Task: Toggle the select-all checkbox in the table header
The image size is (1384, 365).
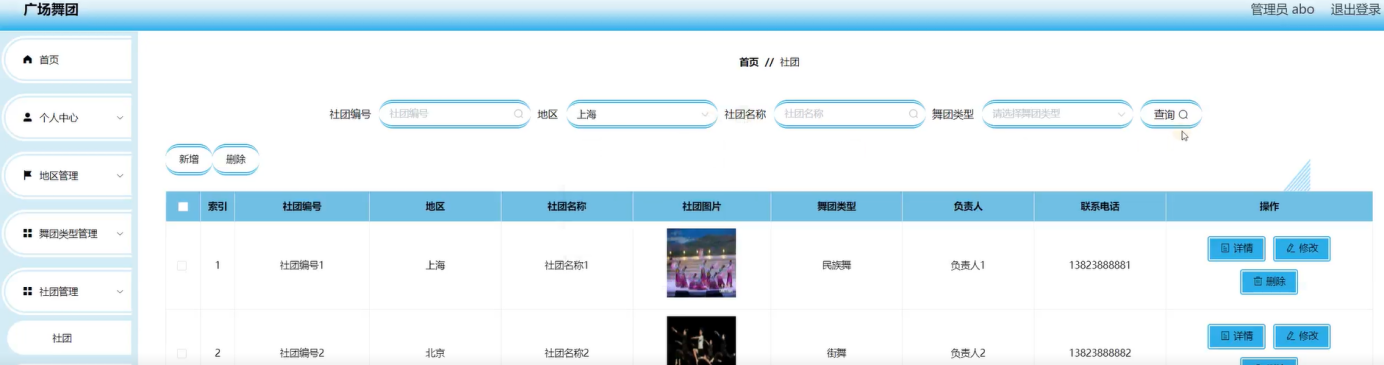Action: click(183, 207)
